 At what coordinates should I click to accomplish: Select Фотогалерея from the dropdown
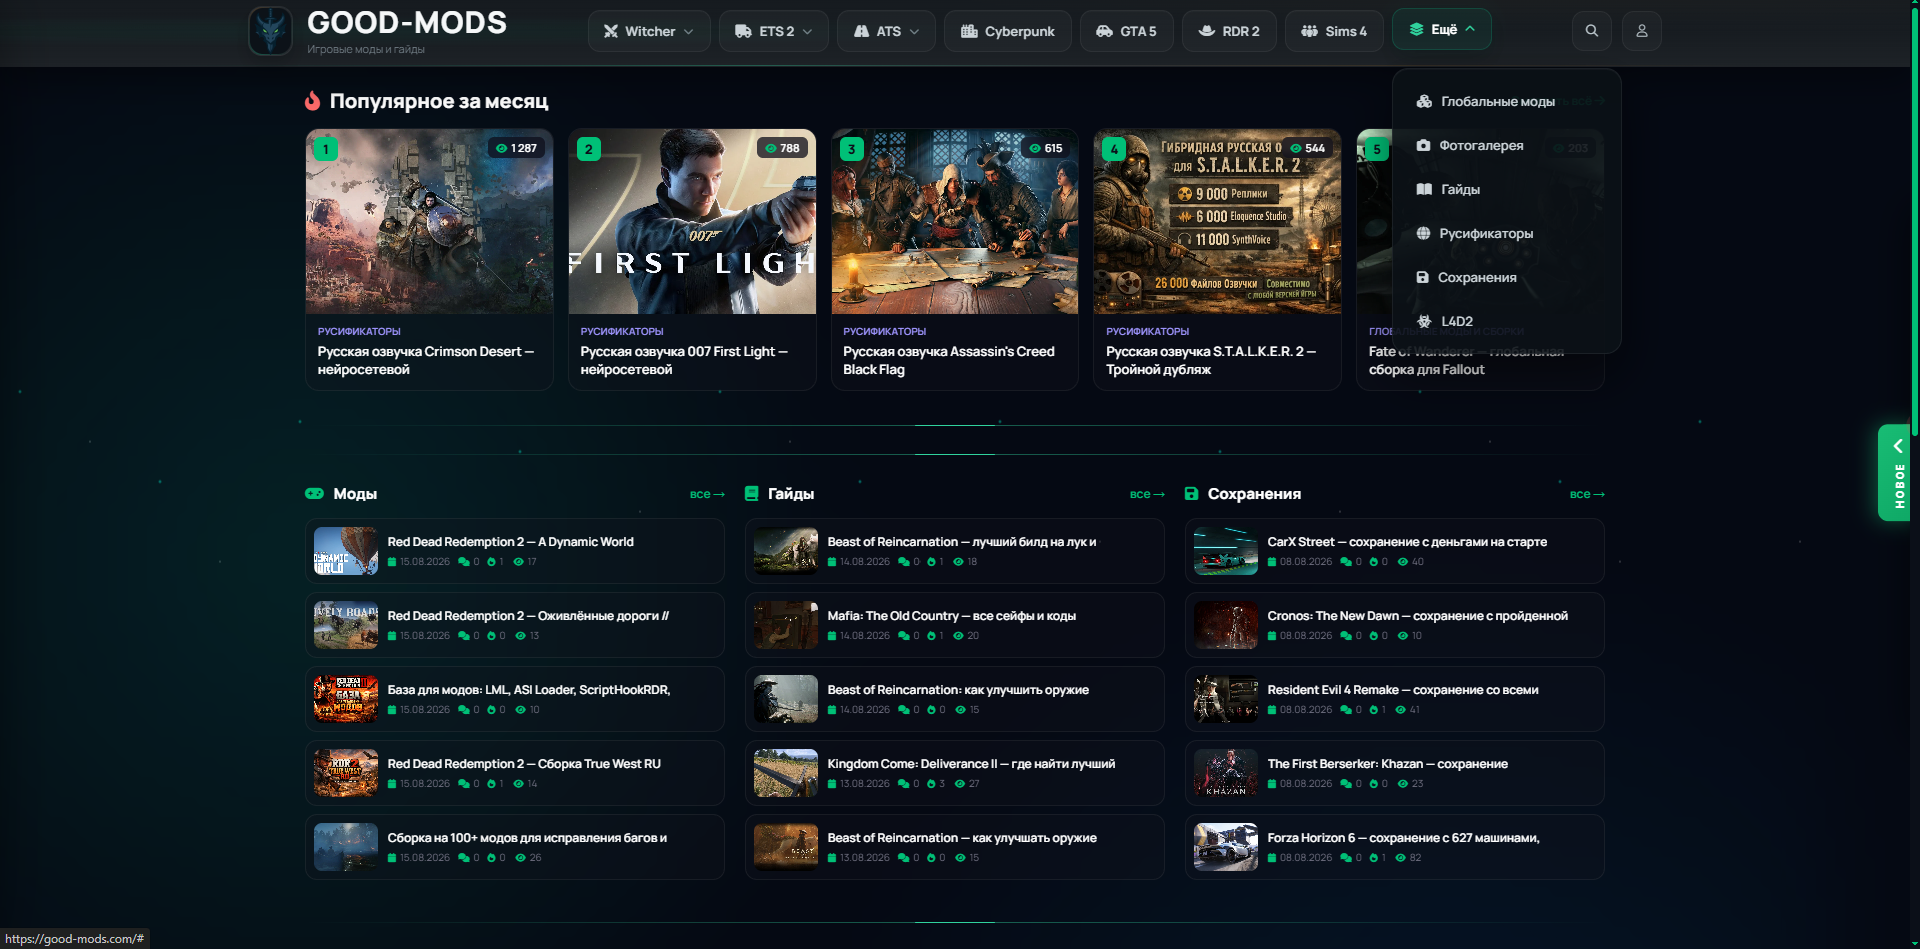pos(1506,145)
